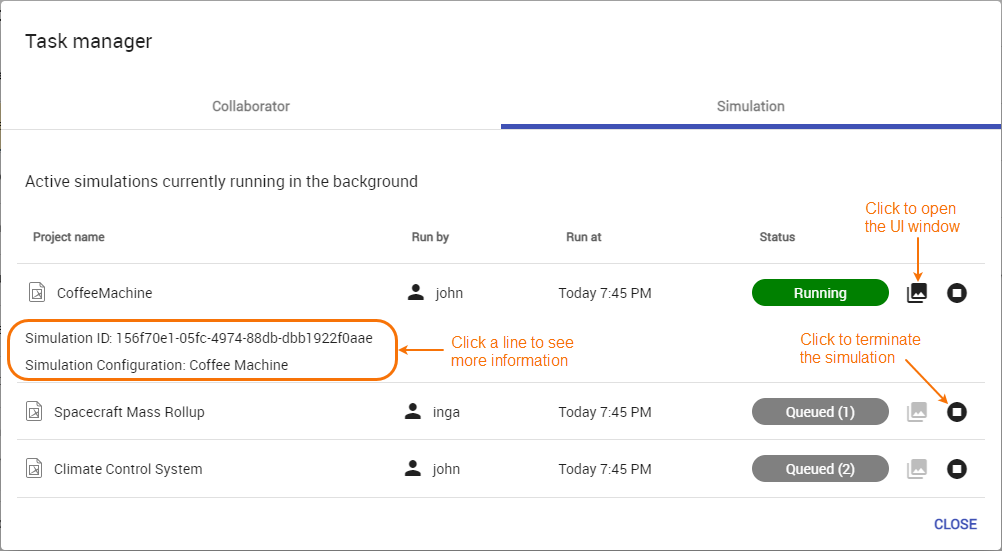Terminate the CoffeeMachine simulation
Image resolution: width=1002 pixels, height=551 pixels.
[957, 293]
